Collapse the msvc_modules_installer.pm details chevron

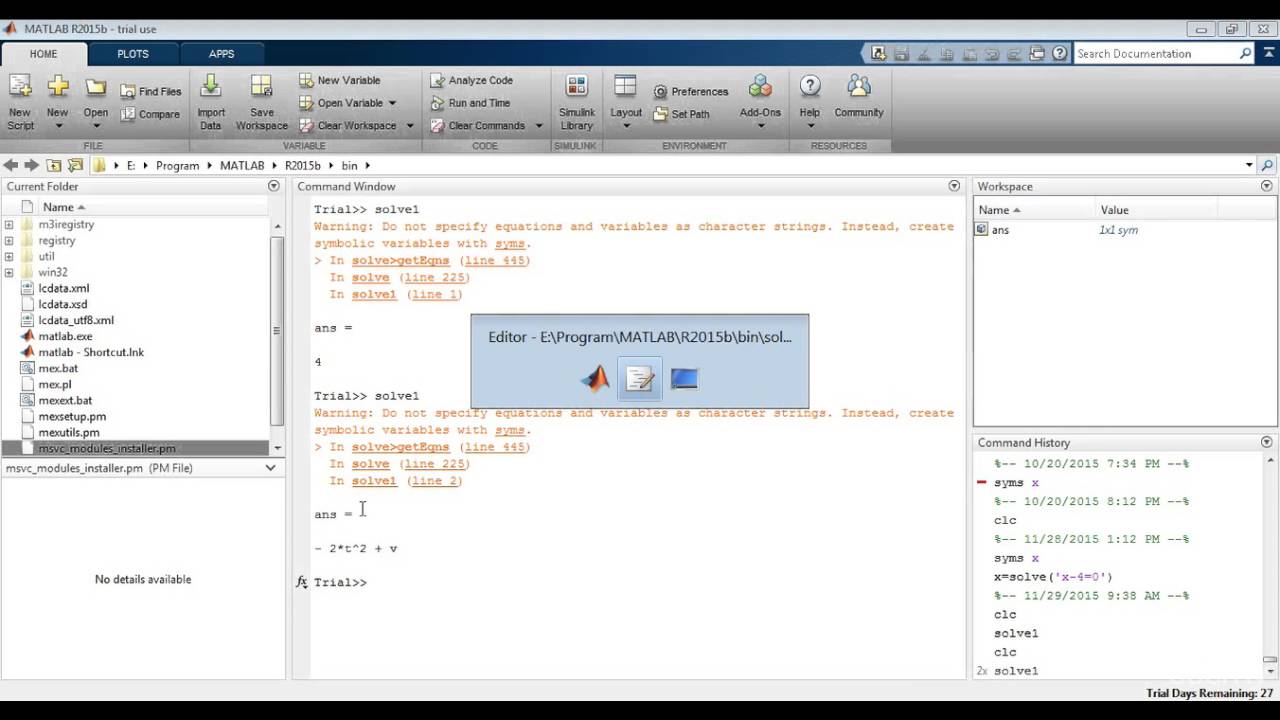pos(270,468)
